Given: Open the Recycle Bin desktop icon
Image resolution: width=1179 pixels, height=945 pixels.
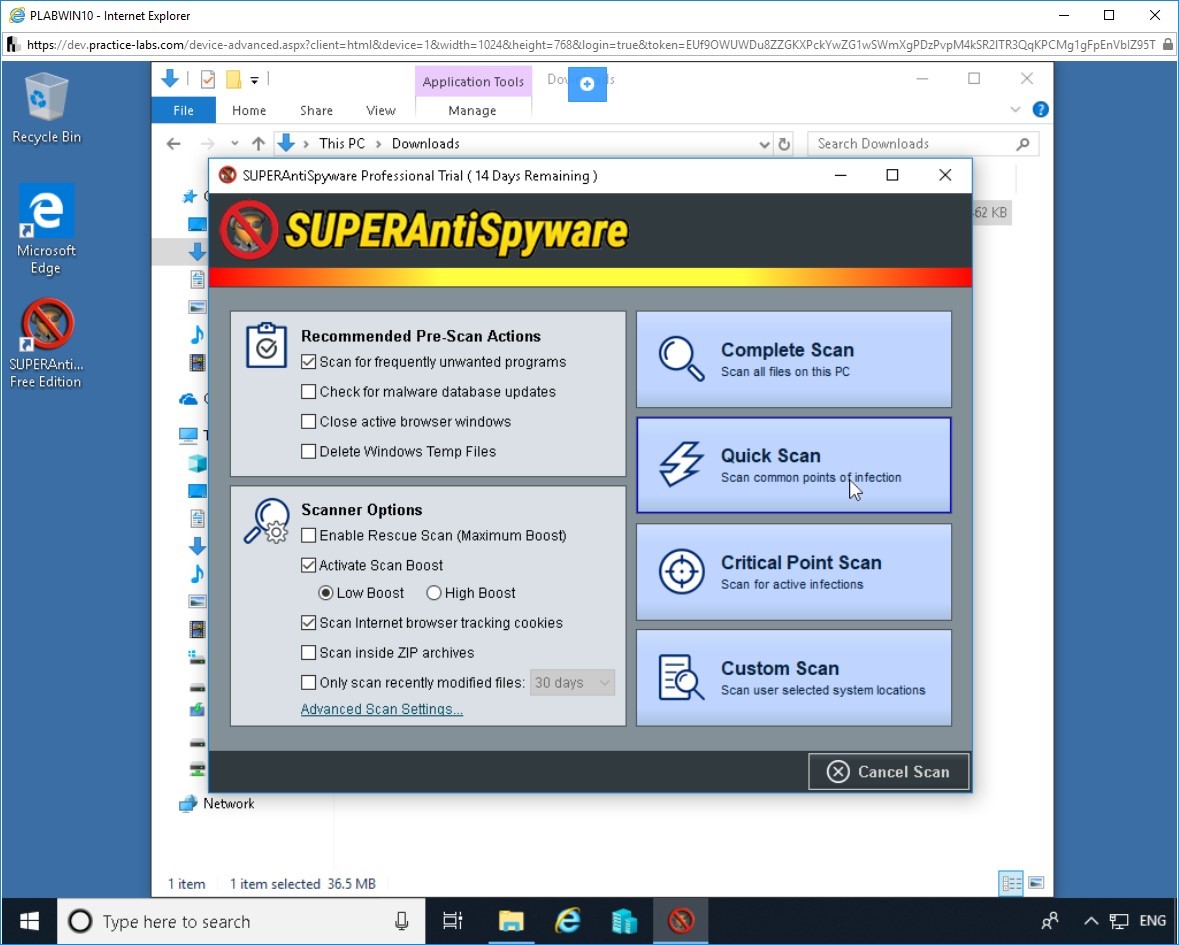Looking at the screenshot, I should pyautogui.click(x=47, y=108).
